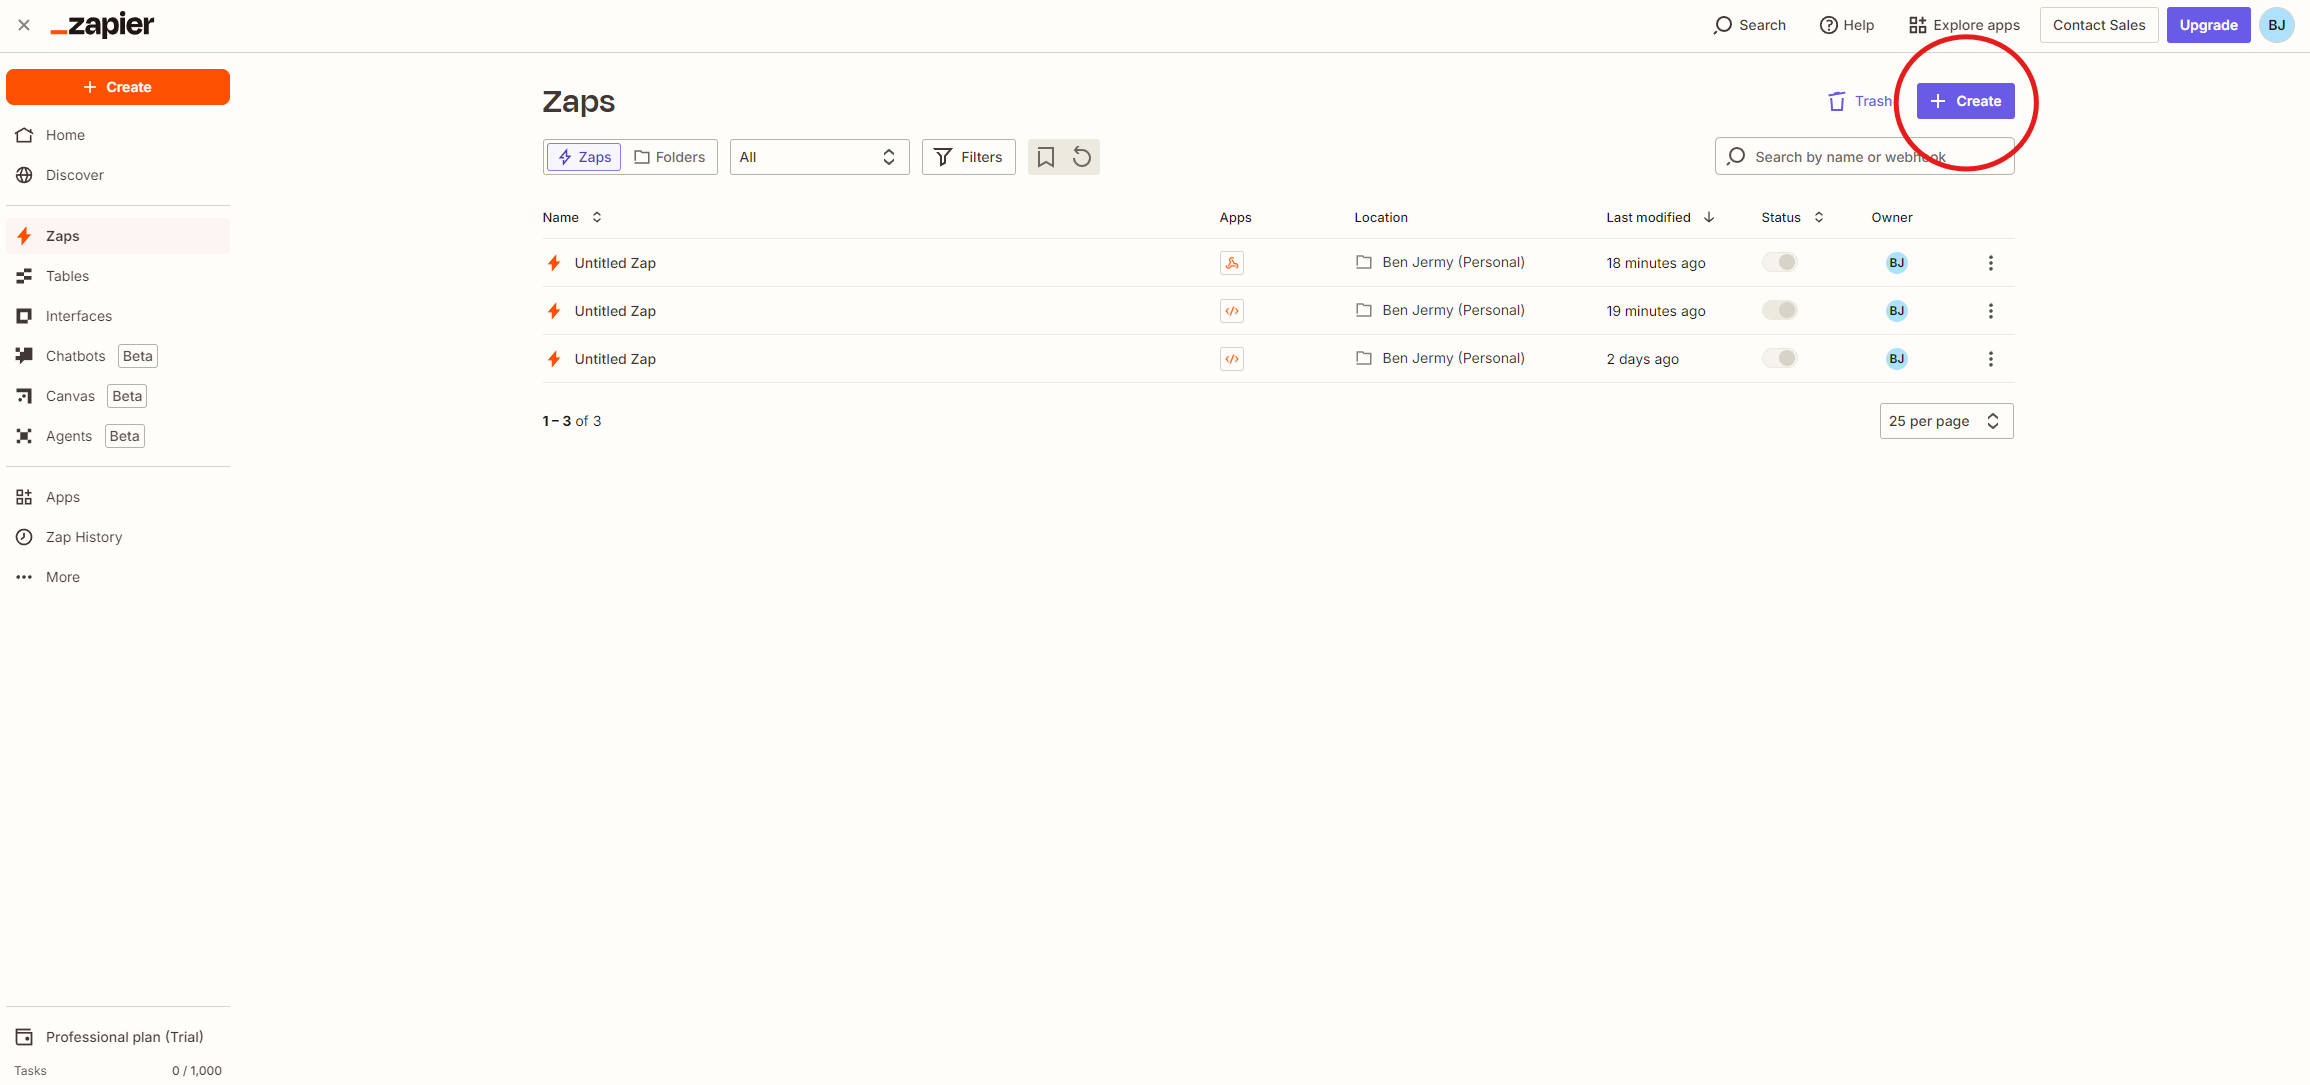Enable the Zap modified 19 minutes ago

point(1779,310)
